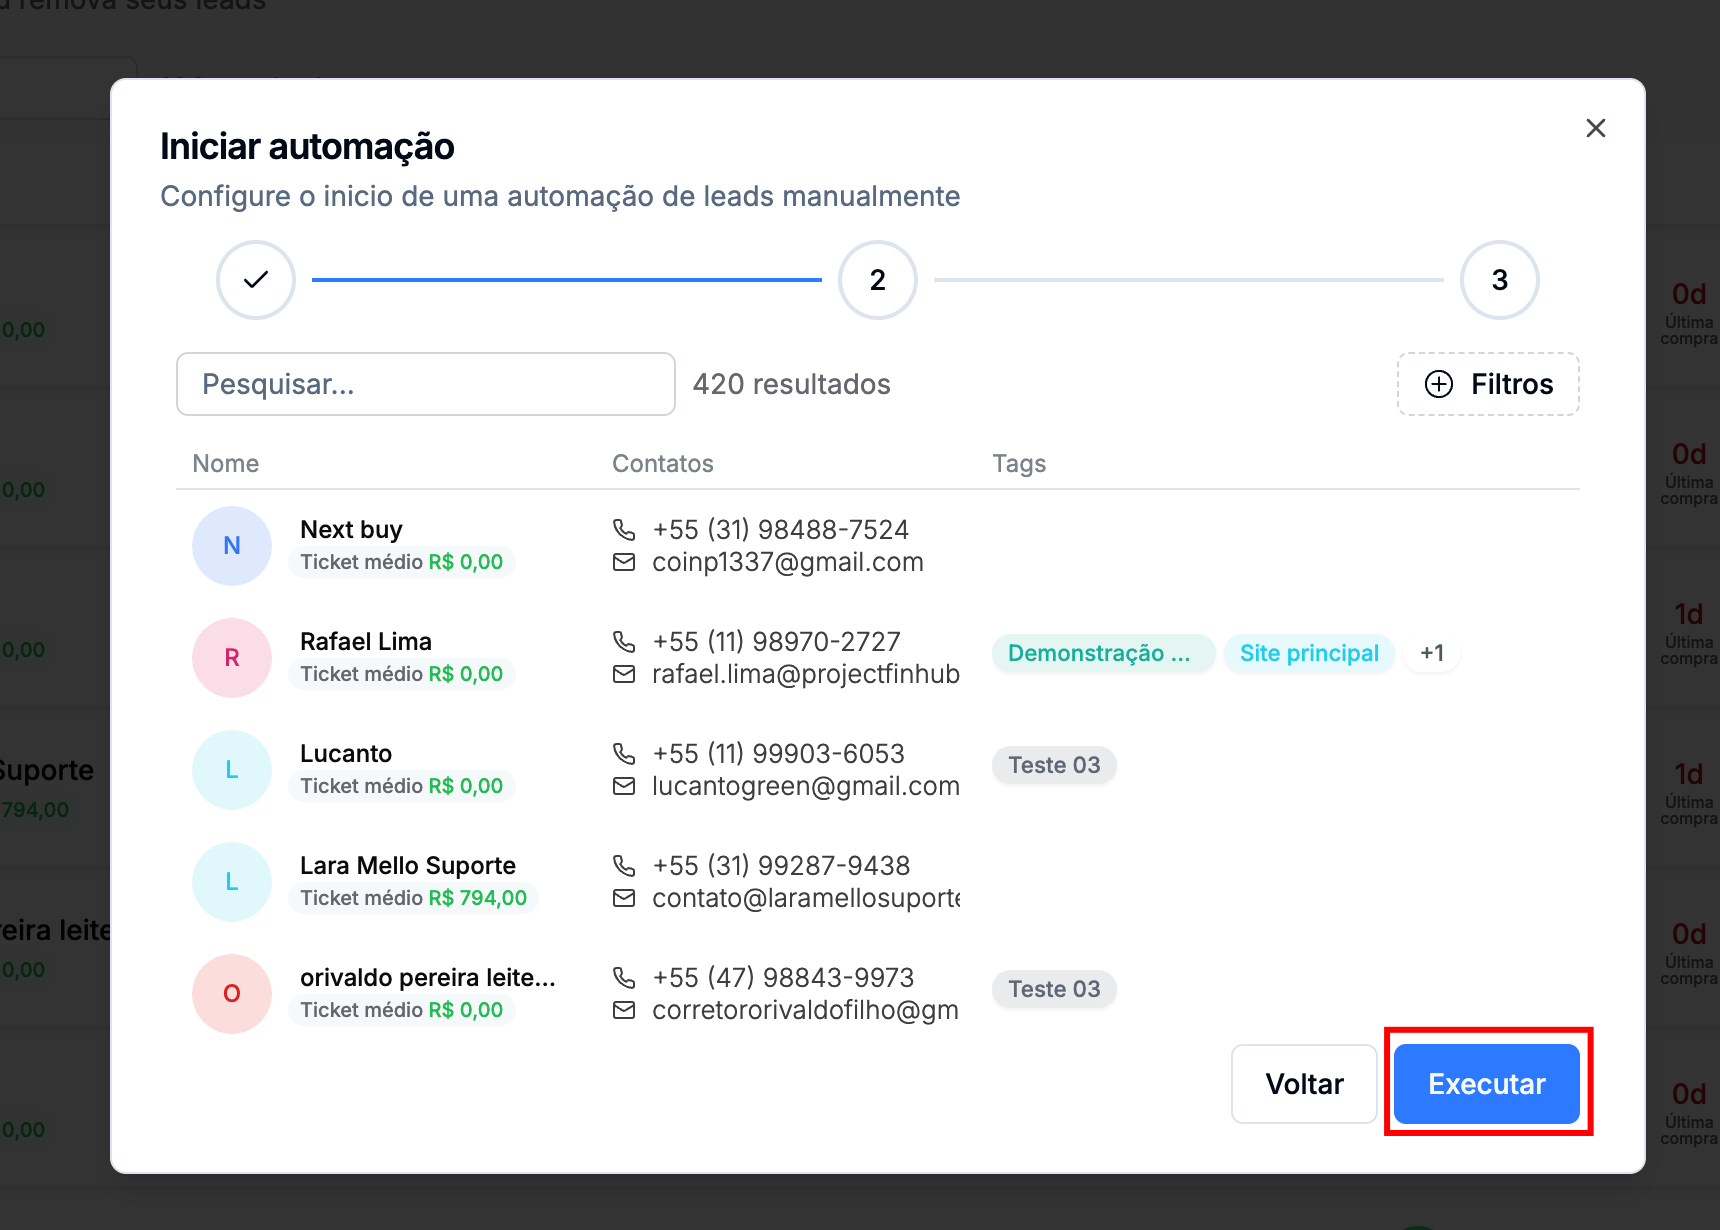The height and width of the screenshot is (1230, 1720).
Task: Select the Next buy lead name
Action: (351, 529)
